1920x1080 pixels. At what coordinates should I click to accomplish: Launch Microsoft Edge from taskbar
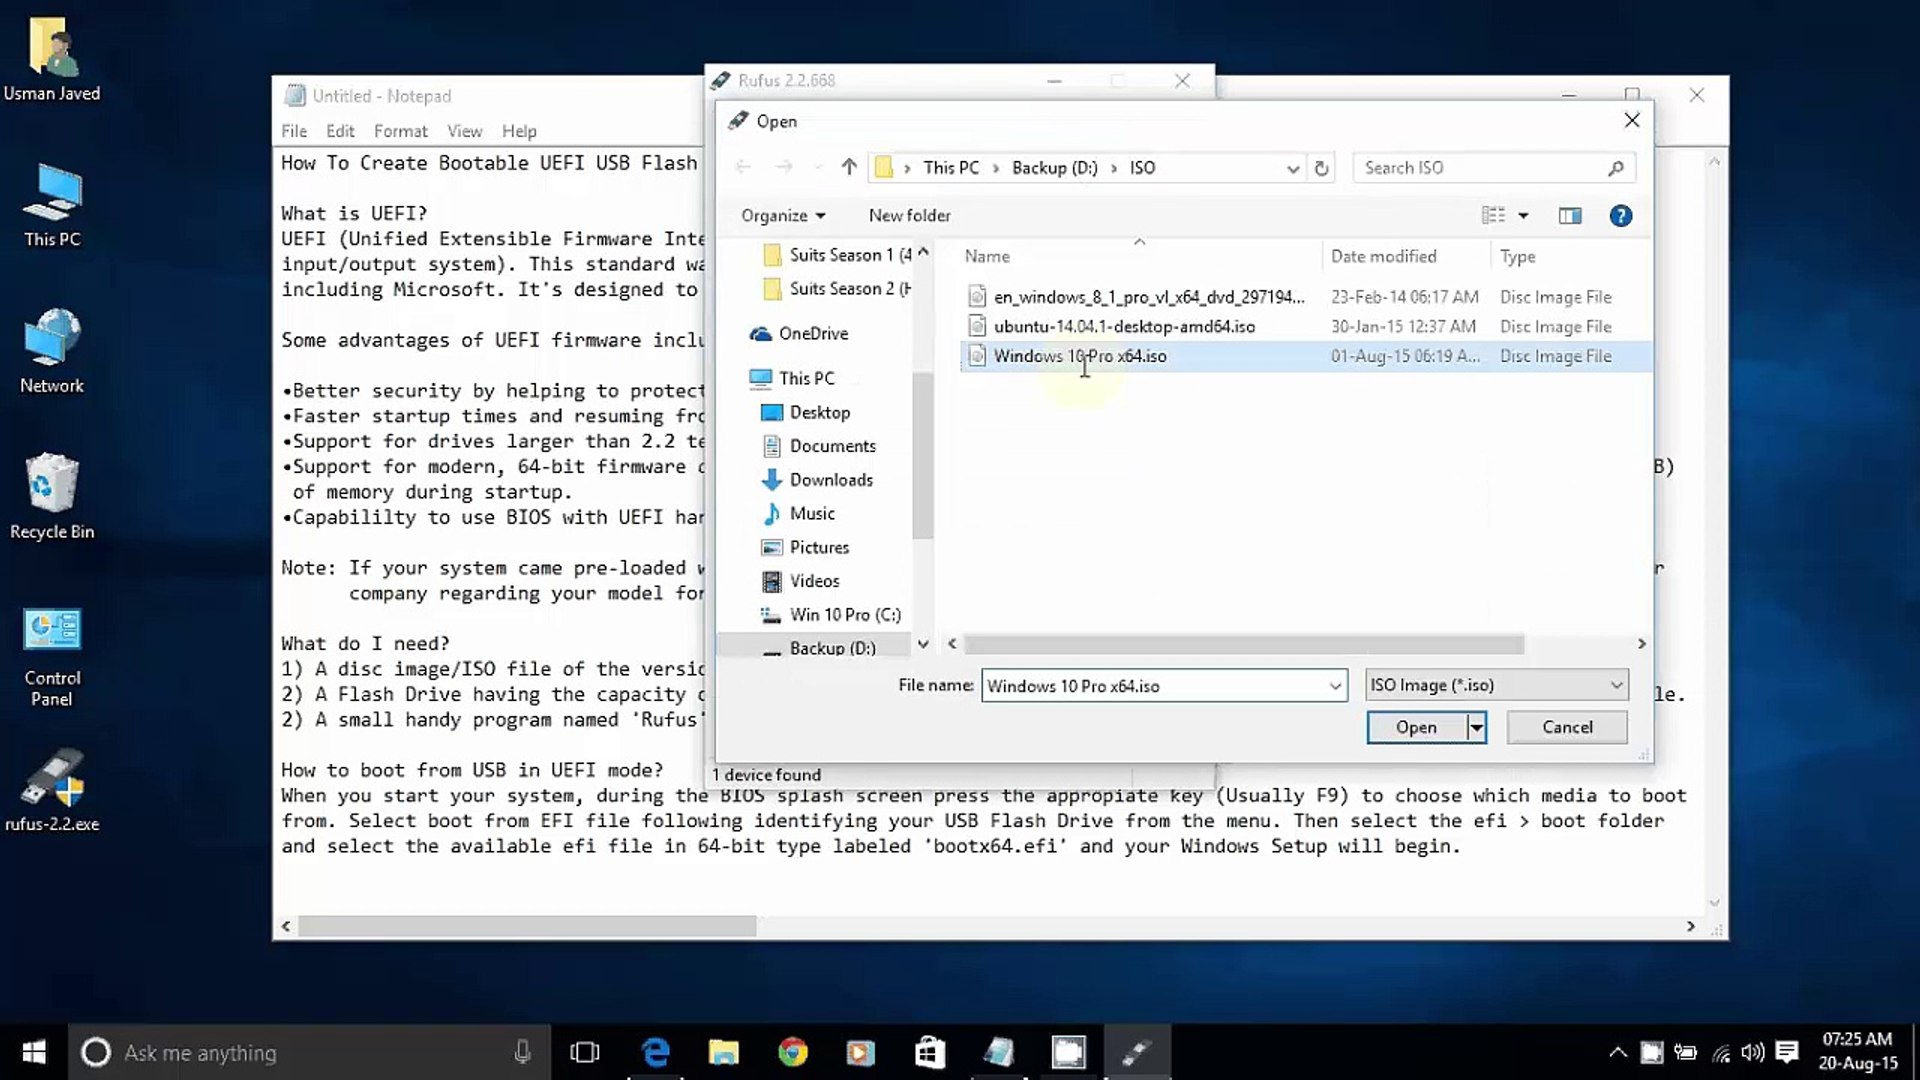pyautogui.click(x=656, y=1052)
